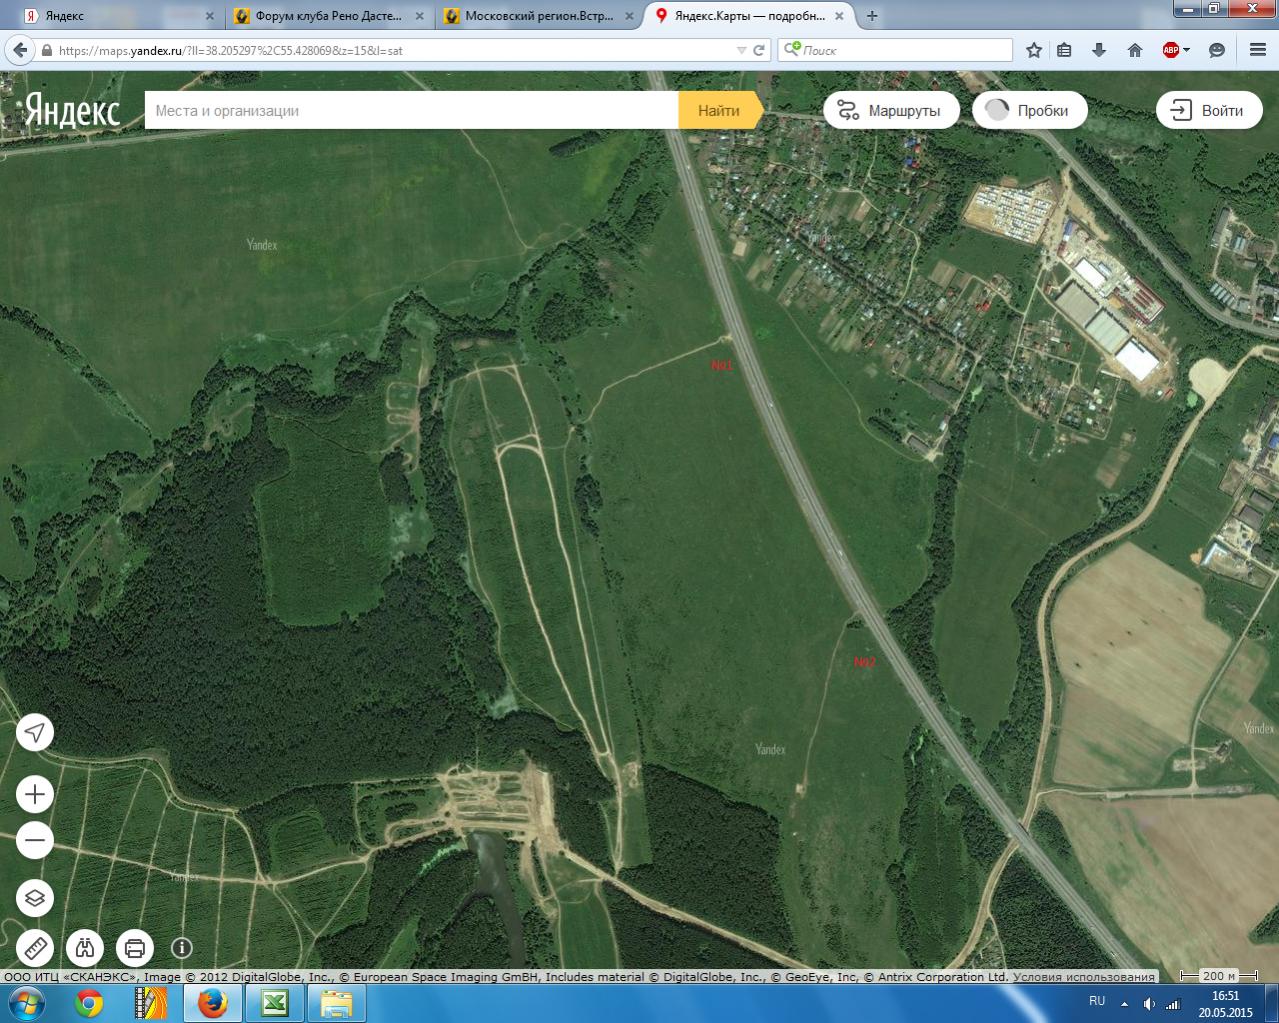This screenshot has height=1023, width=1279.
Task: Open the network signal tray icon
Action: click(1172, 1003)
